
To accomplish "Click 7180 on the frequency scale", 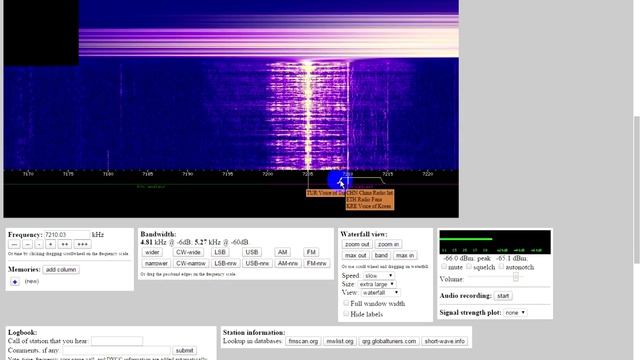I will tap(108, 174).
